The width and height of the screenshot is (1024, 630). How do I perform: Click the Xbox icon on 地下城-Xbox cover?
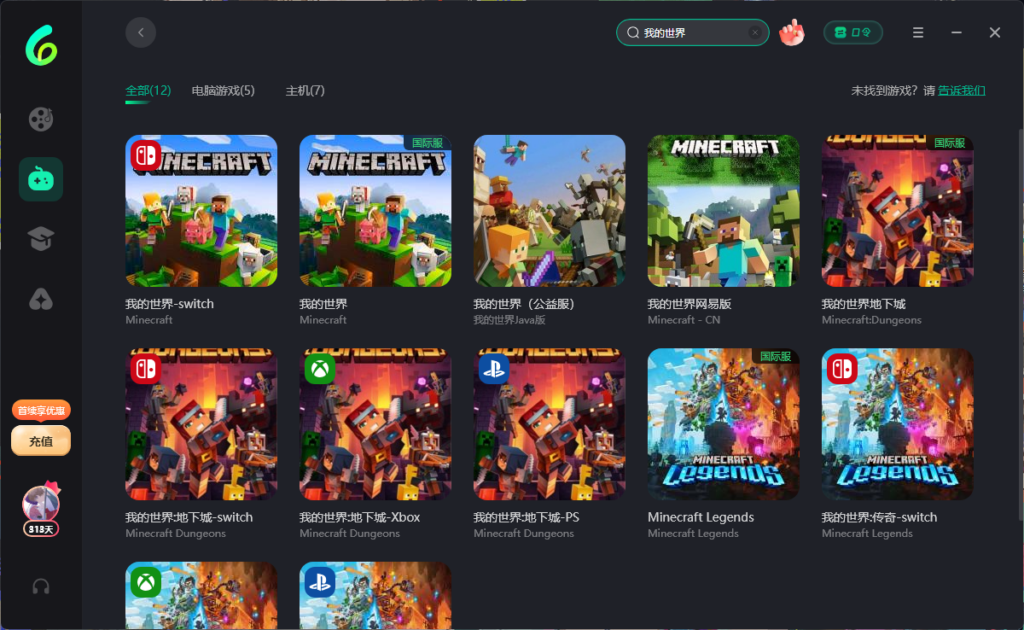pyautogui.click(x=320, y=369)
